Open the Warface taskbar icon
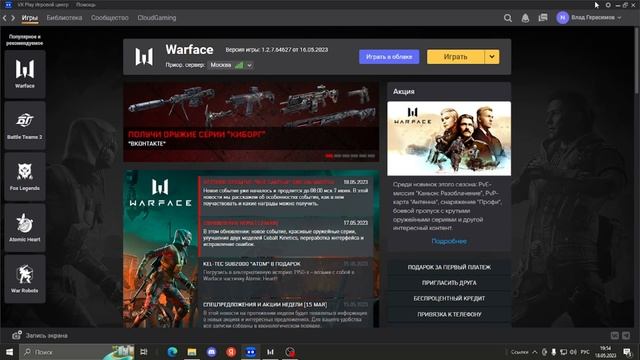The image size is (640, 360). tap(270, 352)
